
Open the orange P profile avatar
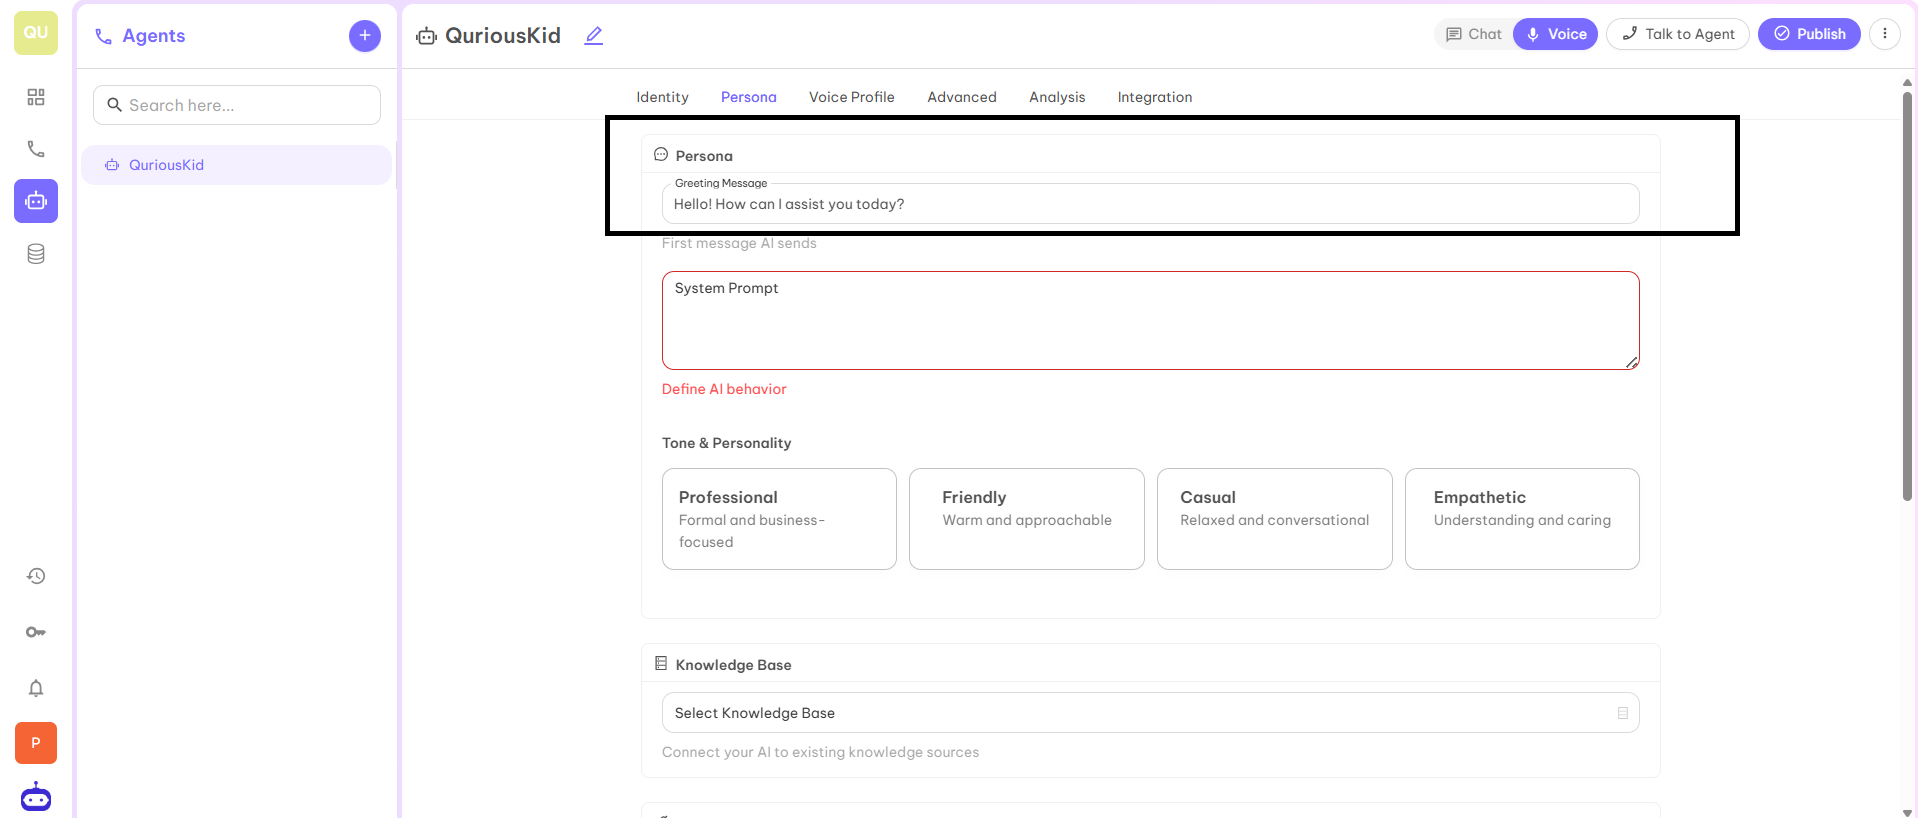coord(36,743)
